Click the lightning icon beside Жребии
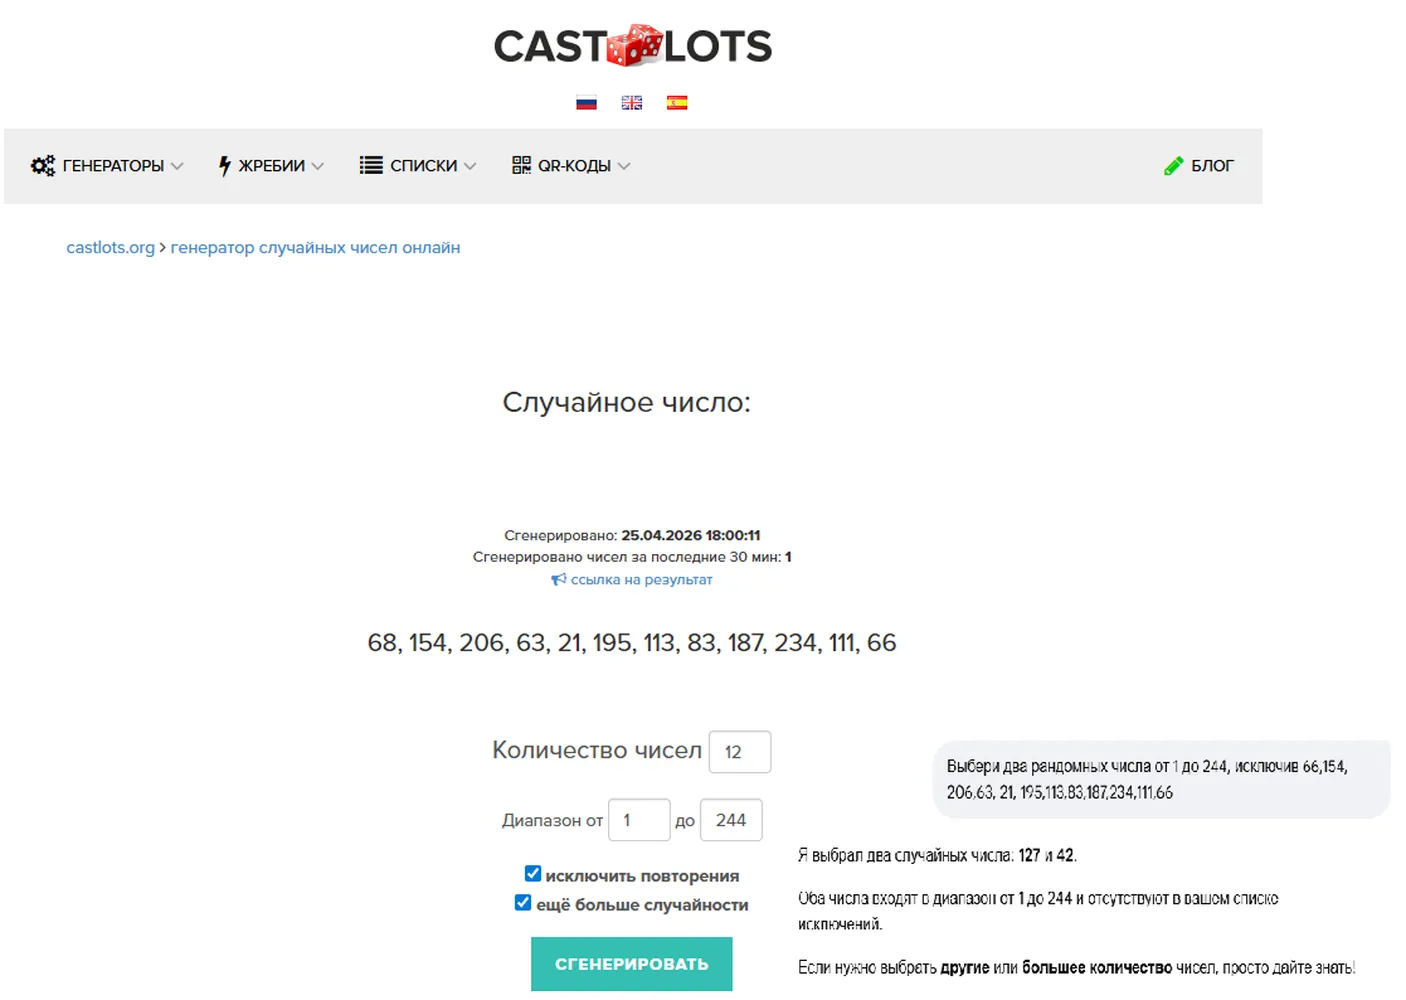The height and width of the screenshot is (1000, 1406). (x=225, y=166)
